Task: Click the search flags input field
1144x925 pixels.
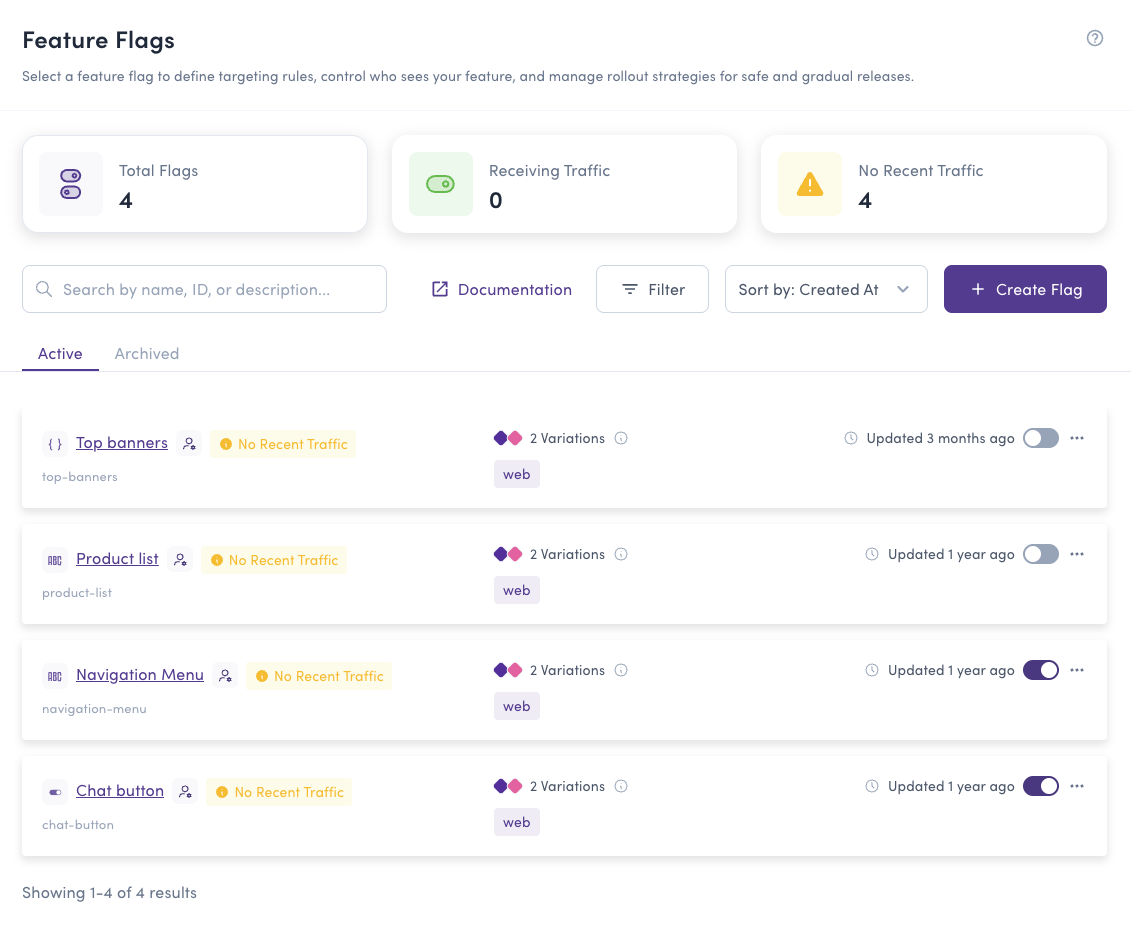Action: click(204, 289)
